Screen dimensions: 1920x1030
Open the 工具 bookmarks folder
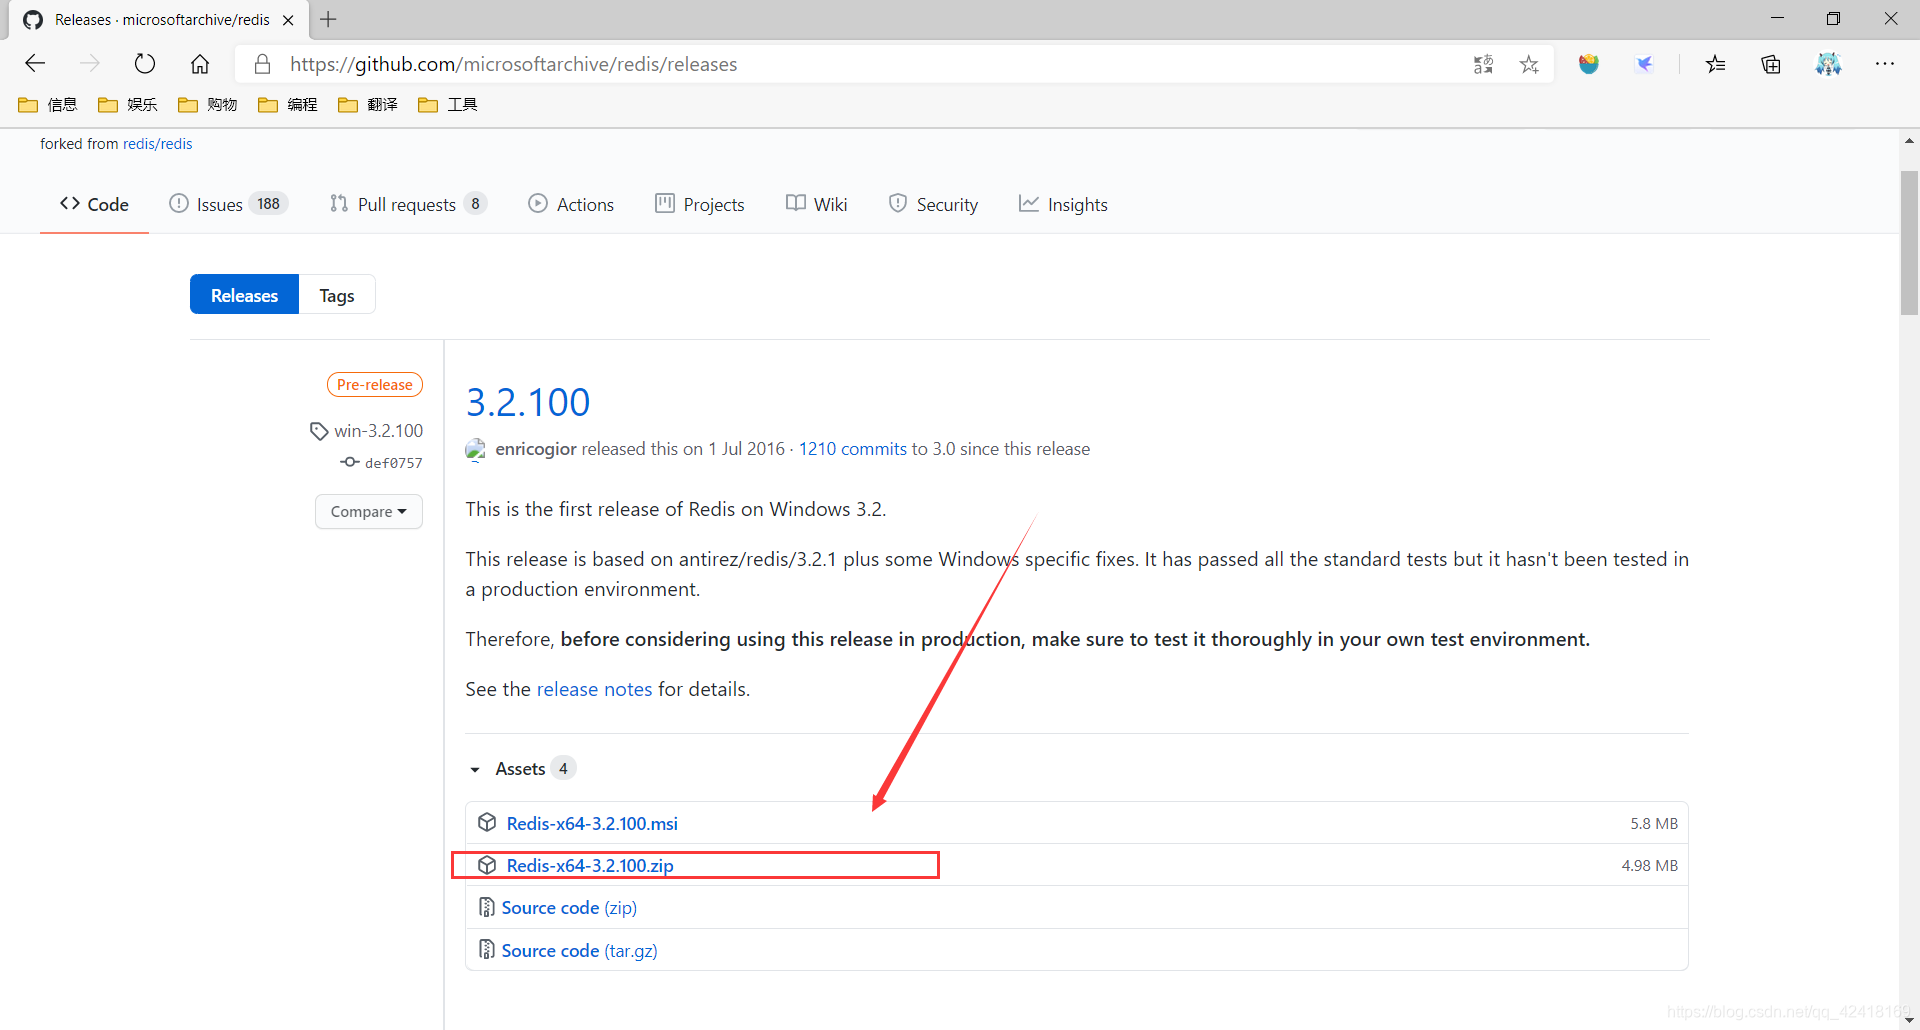click(448, 104)
